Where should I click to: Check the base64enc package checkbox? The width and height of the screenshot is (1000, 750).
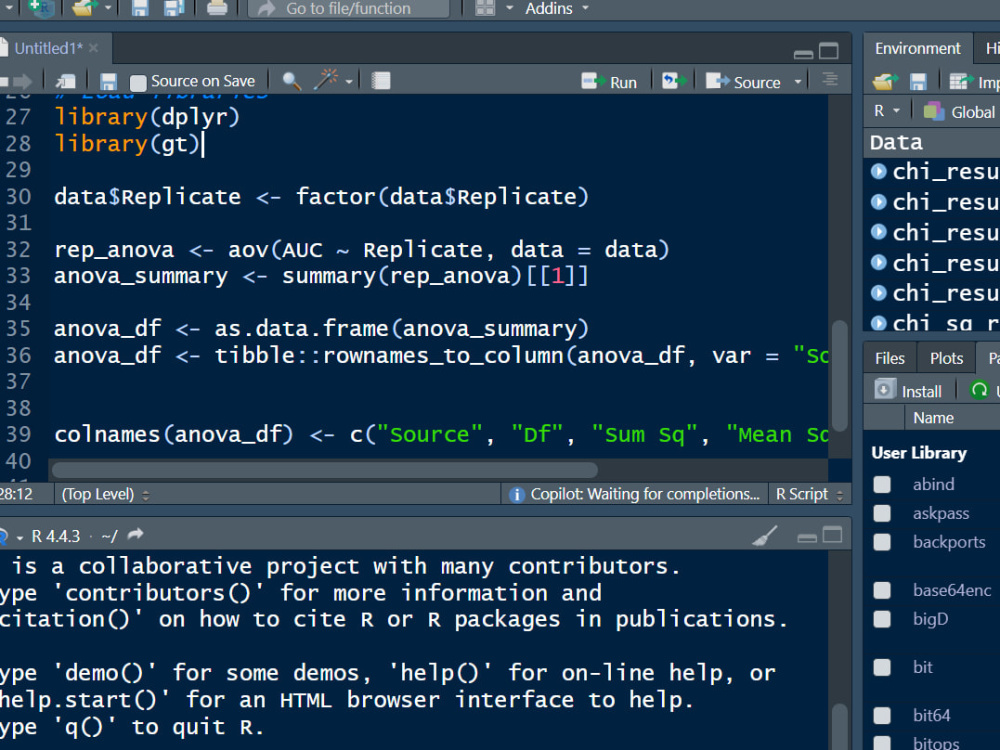coord(882,591)
